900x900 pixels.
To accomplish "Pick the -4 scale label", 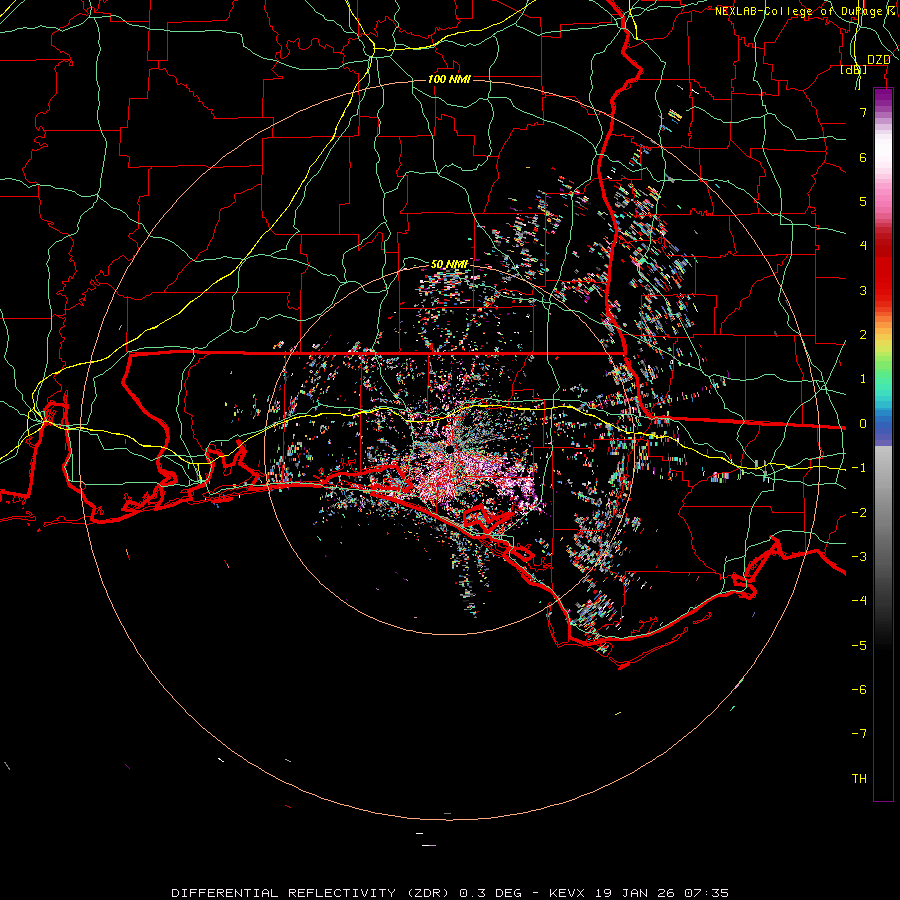I will coord(859,600).
